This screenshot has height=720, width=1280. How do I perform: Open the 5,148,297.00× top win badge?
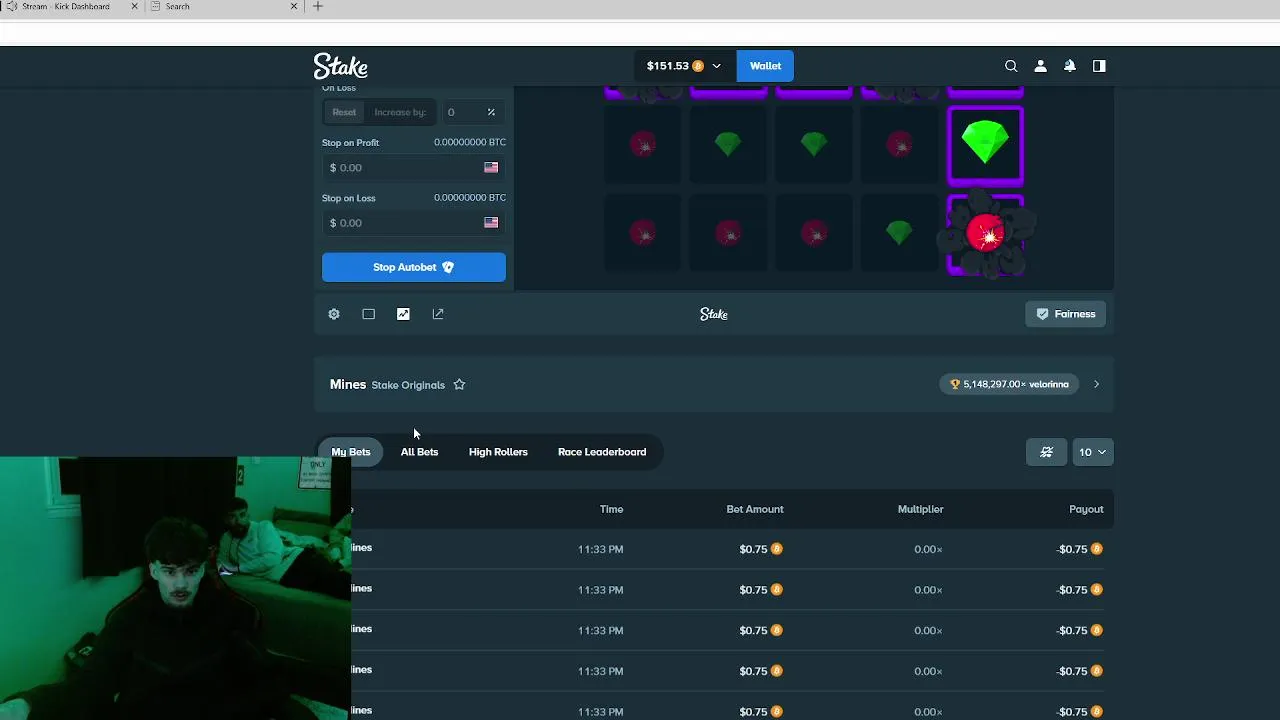click(1009, 384)
